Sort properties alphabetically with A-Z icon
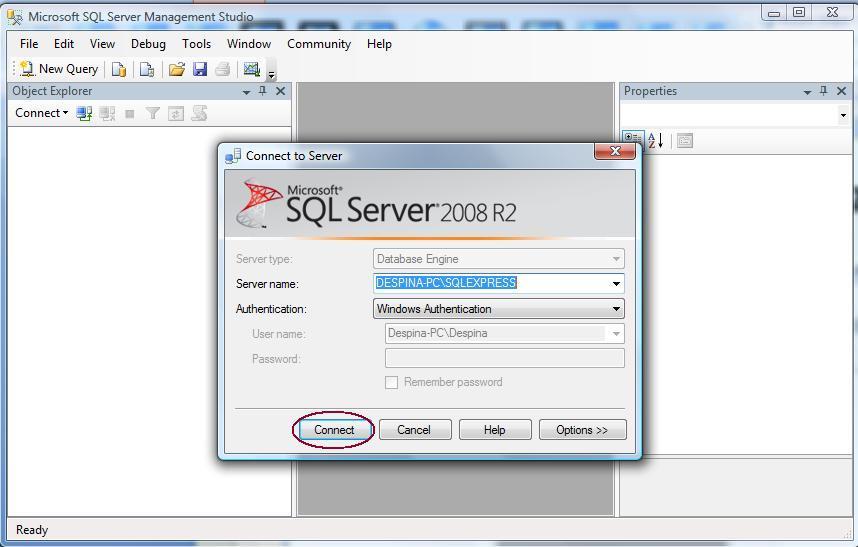The image size is (858, 547). [x=656, y=140]
